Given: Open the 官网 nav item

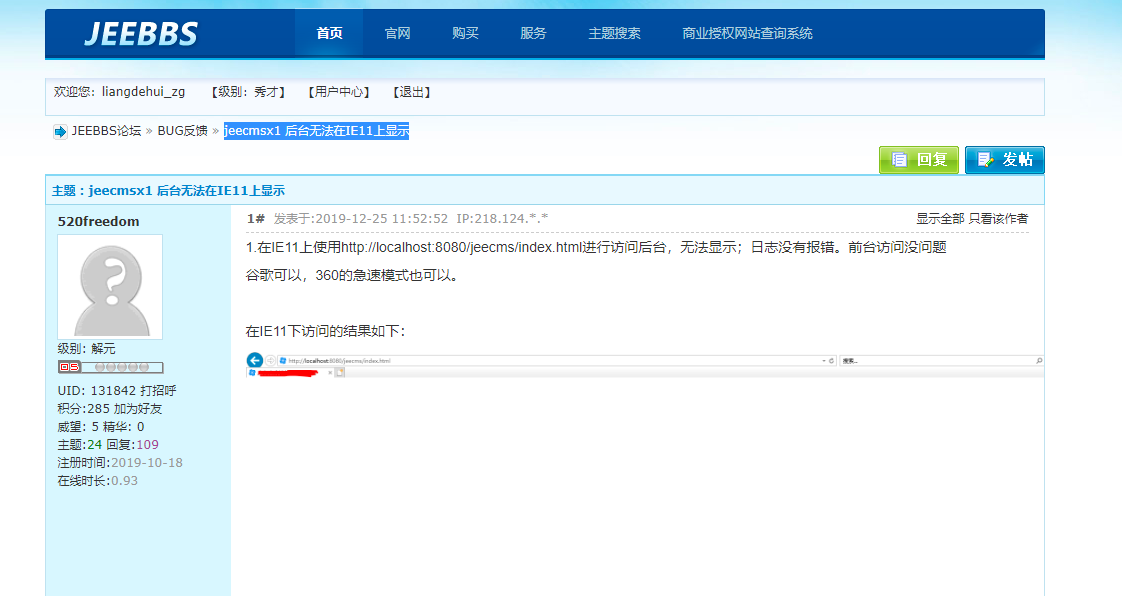Looking at the screenshot, I should [x=397, y=33].
